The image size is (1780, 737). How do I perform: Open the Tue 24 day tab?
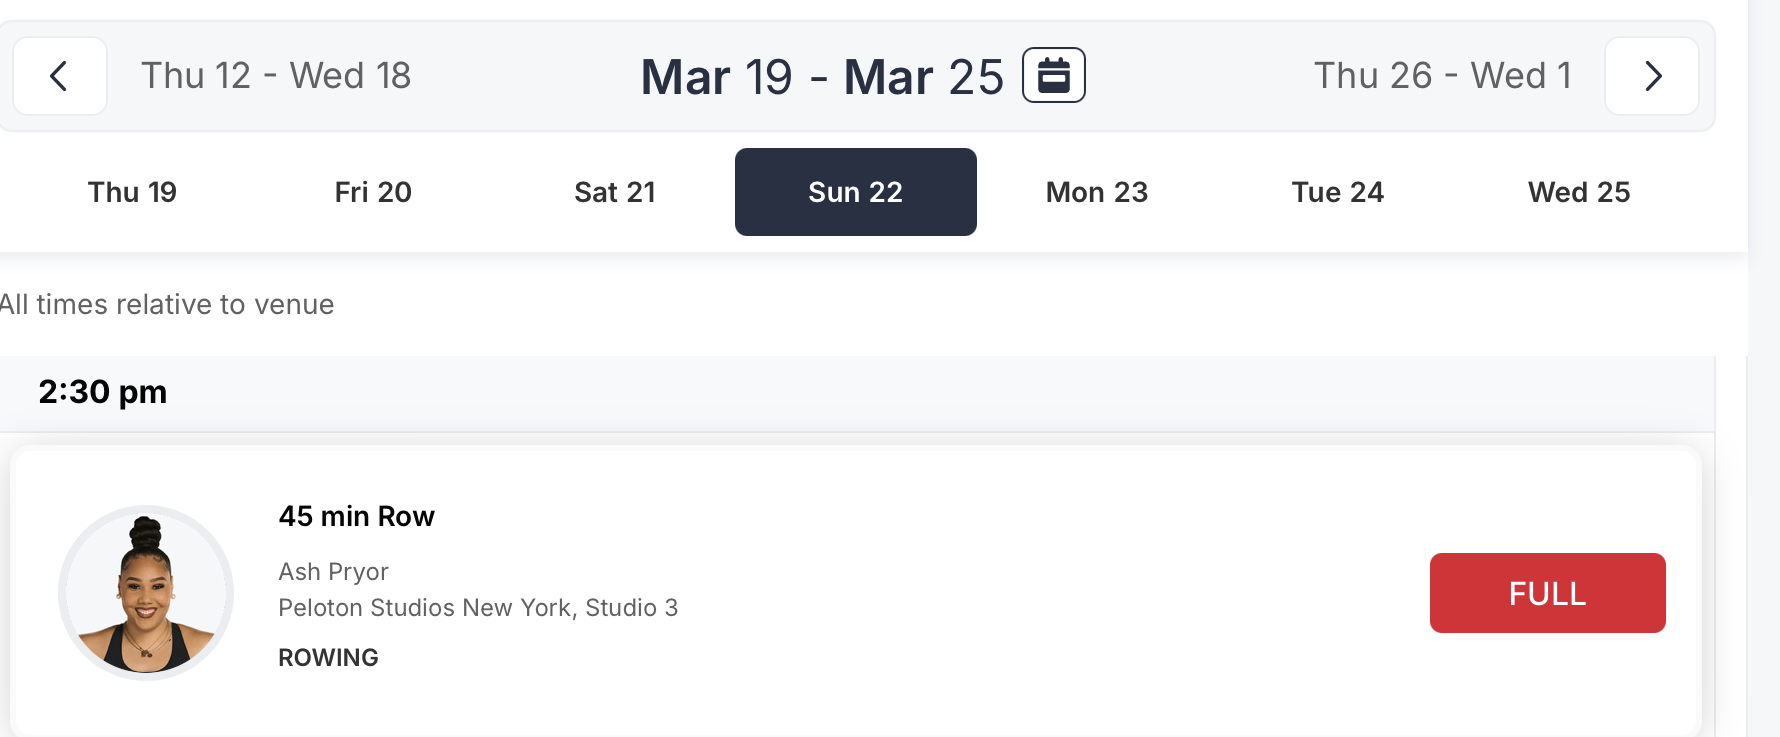pyautogui.click(x=1338, y=192)
